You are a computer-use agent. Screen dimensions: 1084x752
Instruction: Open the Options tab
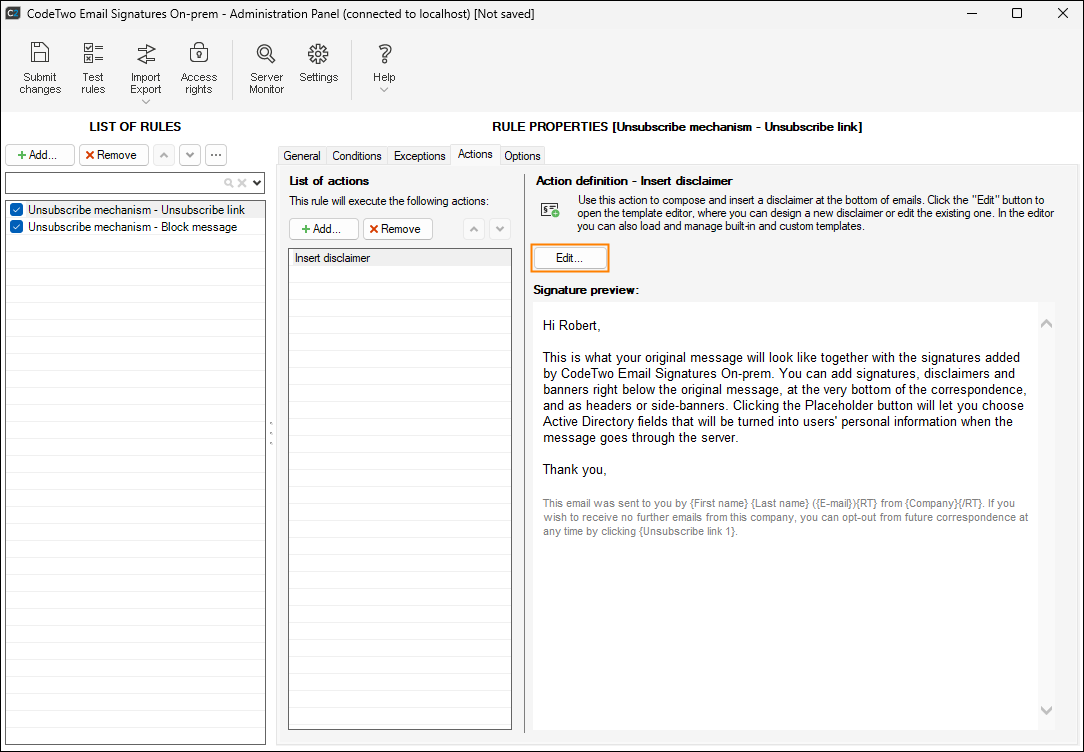(522, 156)
